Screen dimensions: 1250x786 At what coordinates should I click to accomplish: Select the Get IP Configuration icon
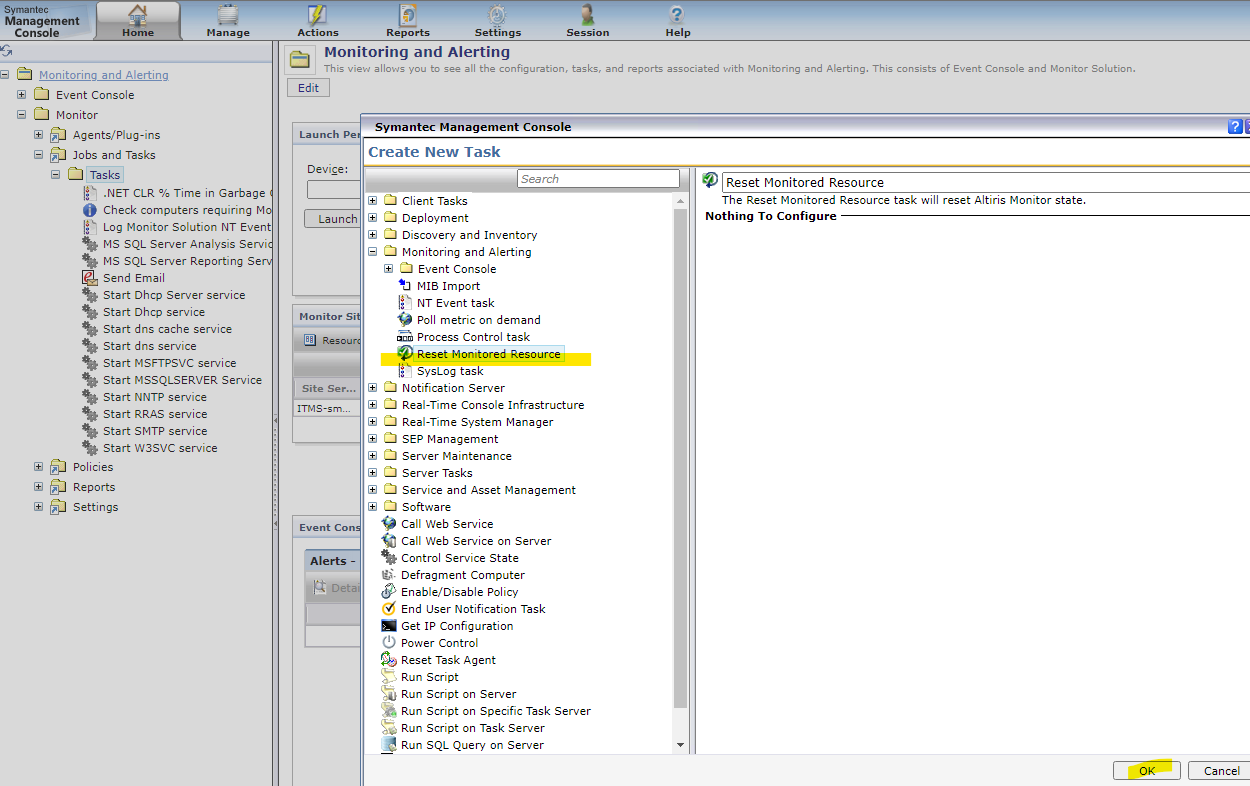[x=389, y=626]
